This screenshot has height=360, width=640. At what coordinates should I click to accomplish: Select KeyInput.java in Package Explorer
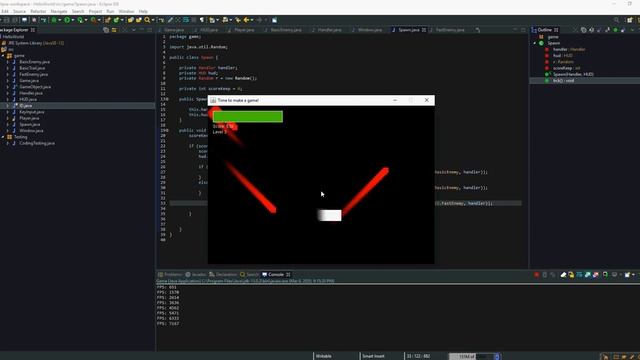(32, 112)
